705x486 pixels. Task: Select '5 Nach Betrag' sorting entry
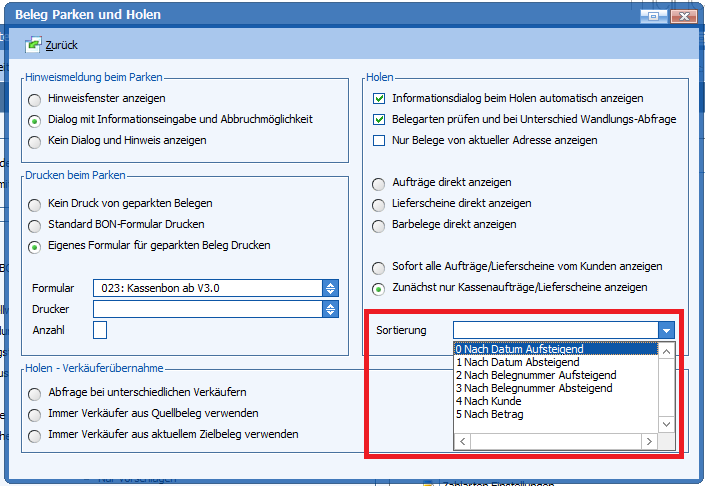point(491,414)
